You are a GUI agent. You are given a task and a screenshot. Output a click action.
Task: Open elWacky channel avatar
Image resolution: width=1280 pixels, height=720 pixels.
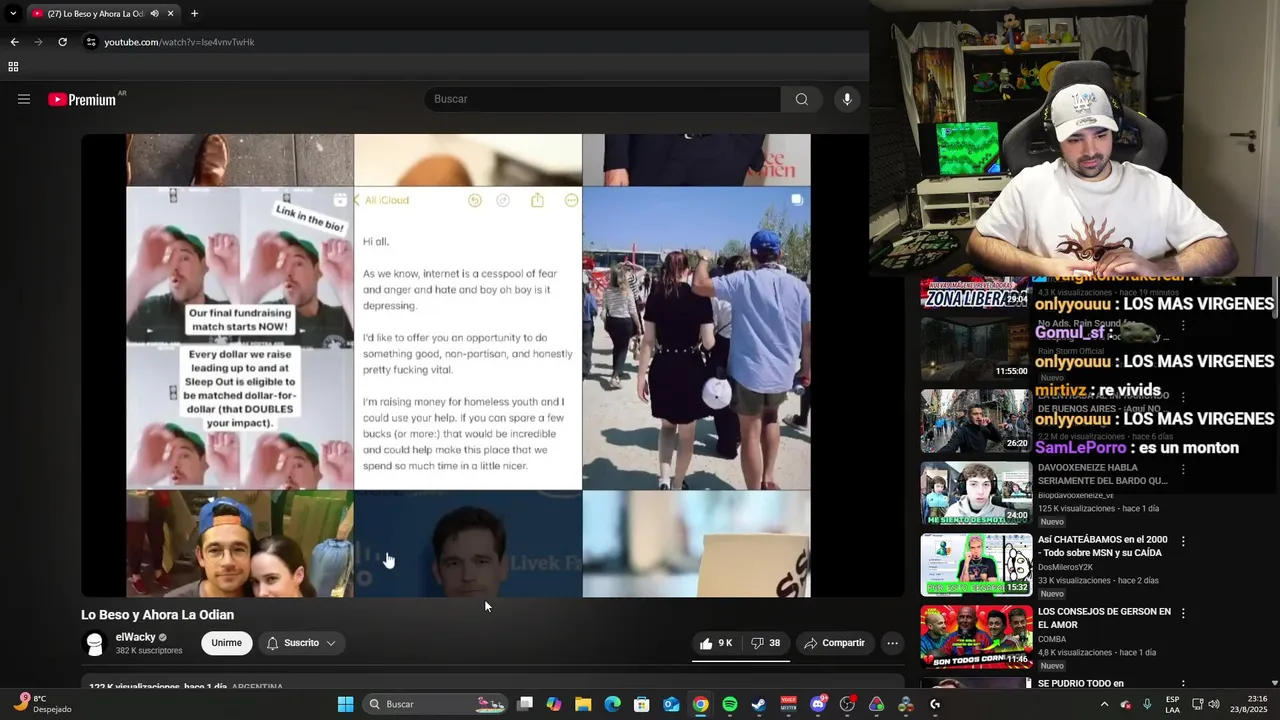(95, 644)
